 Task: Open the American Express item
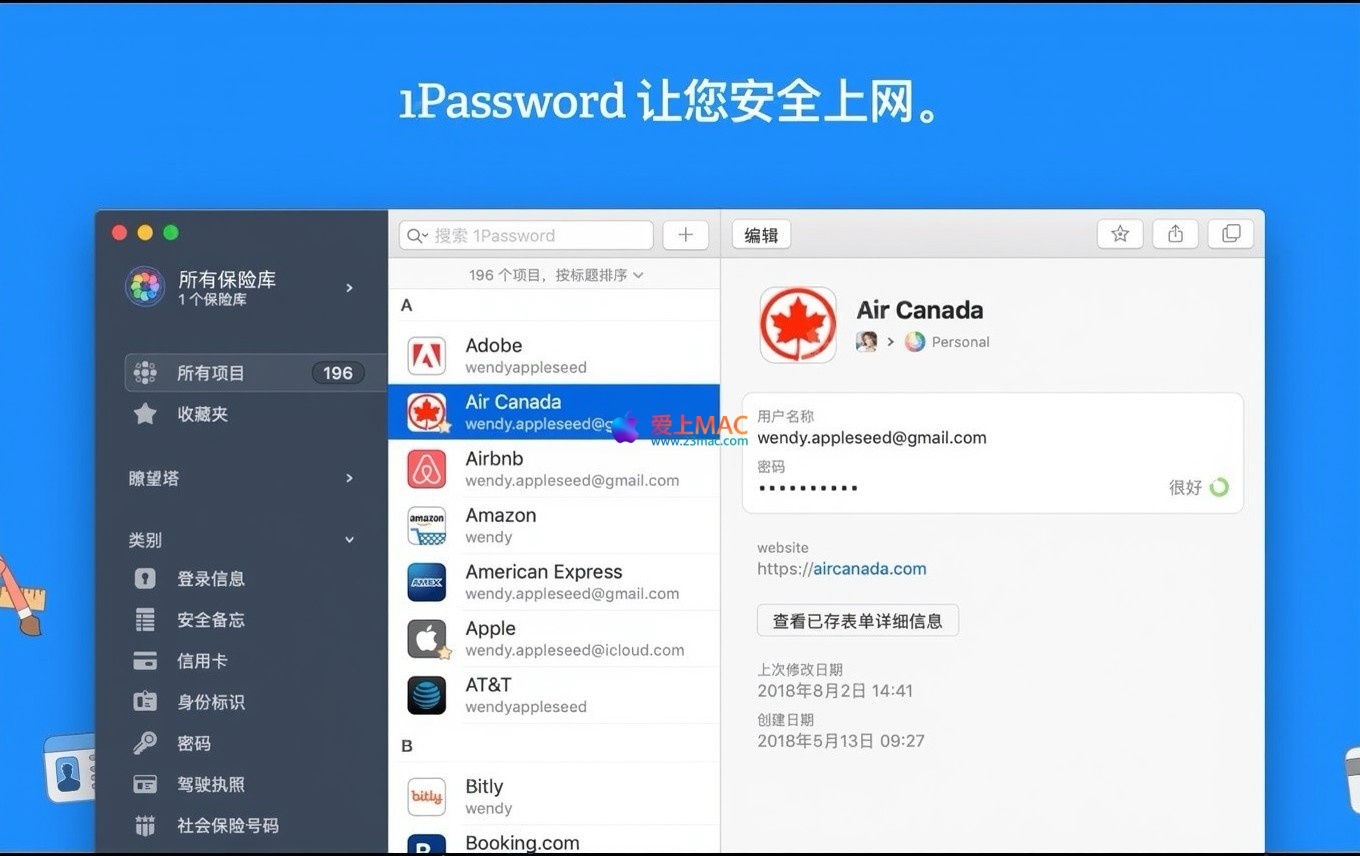coord(553,582)
